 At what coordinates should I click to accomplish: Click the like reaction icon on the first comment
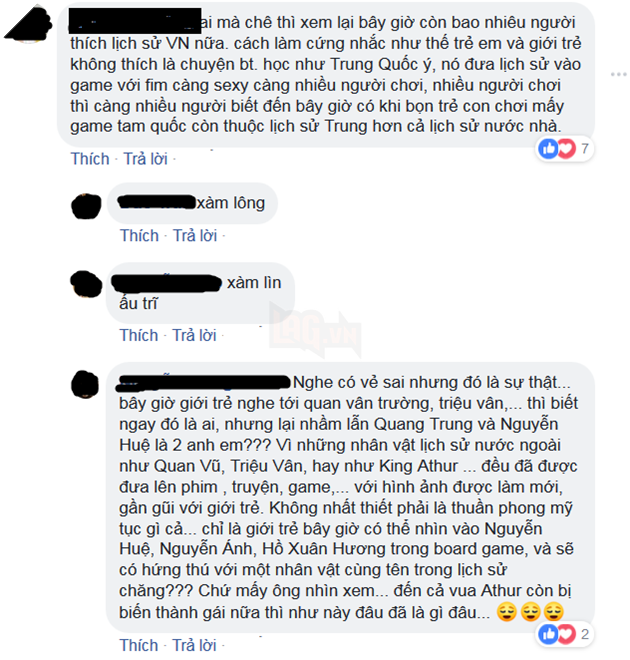(548, 149)
